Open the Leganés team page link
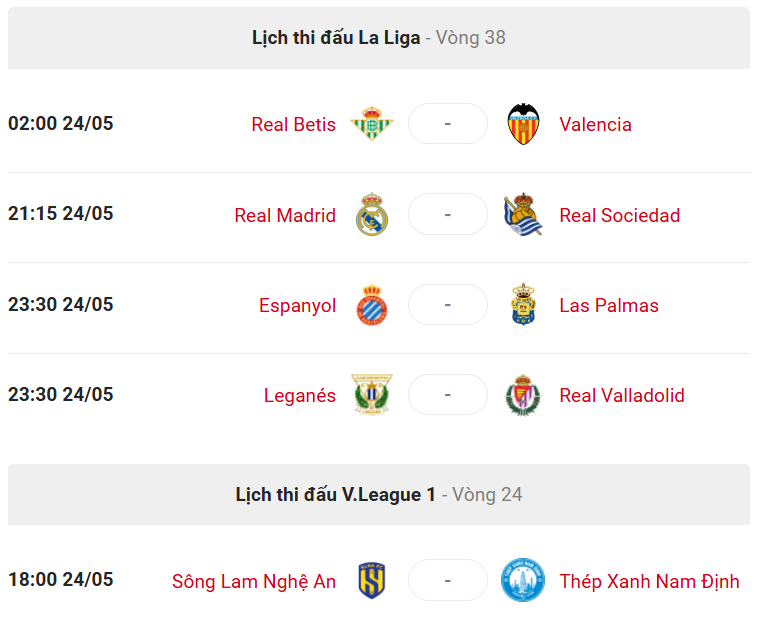The width and height of the screenshot is (757, 627). [x=300, y=396]
